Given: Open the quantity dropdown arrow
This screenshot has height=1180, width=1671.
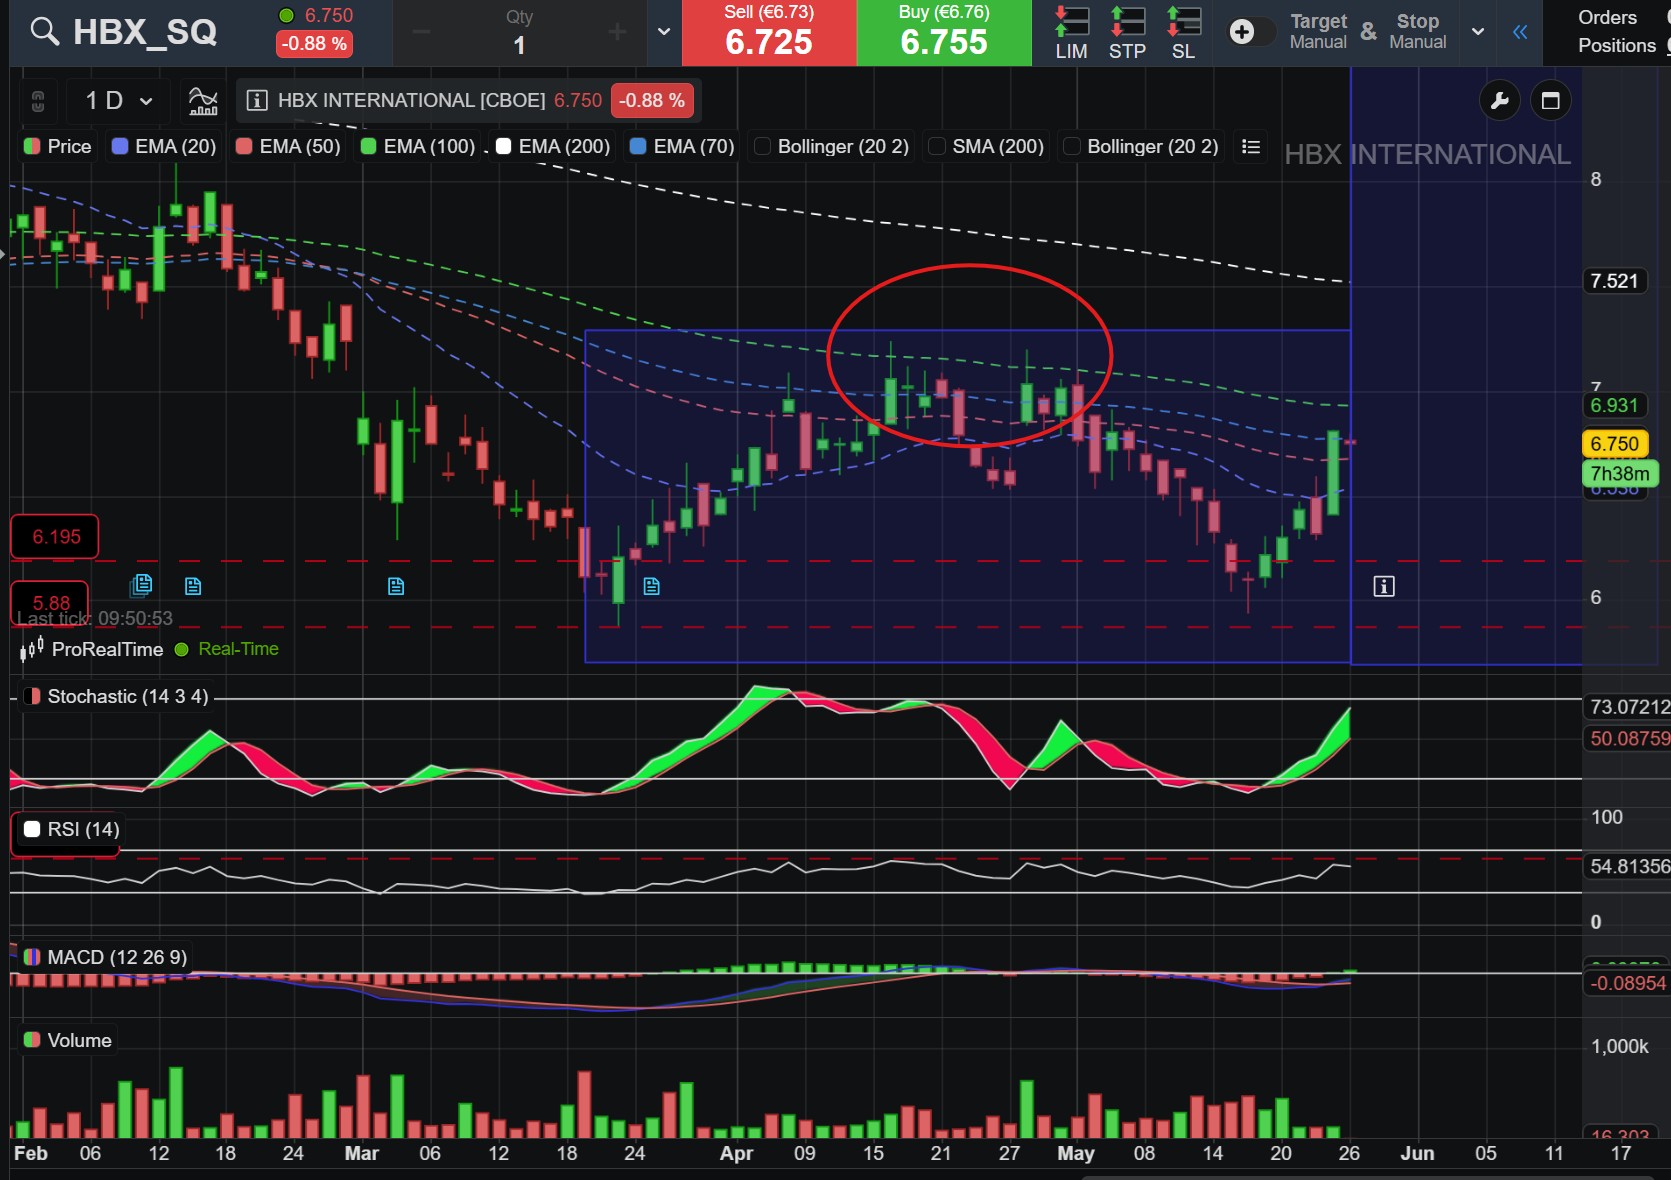Looking at the screenshot, I should click(664, 32).
